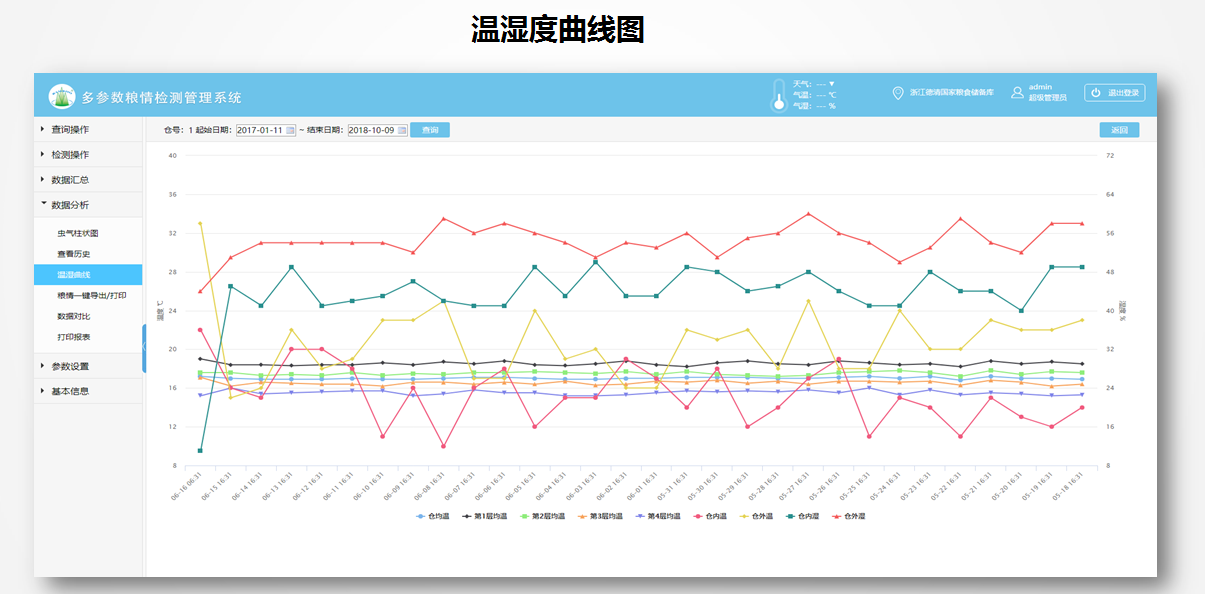Toggle the 第1层均温 legend series
This screenshot has height=594, width=1205.
(485, 517)
